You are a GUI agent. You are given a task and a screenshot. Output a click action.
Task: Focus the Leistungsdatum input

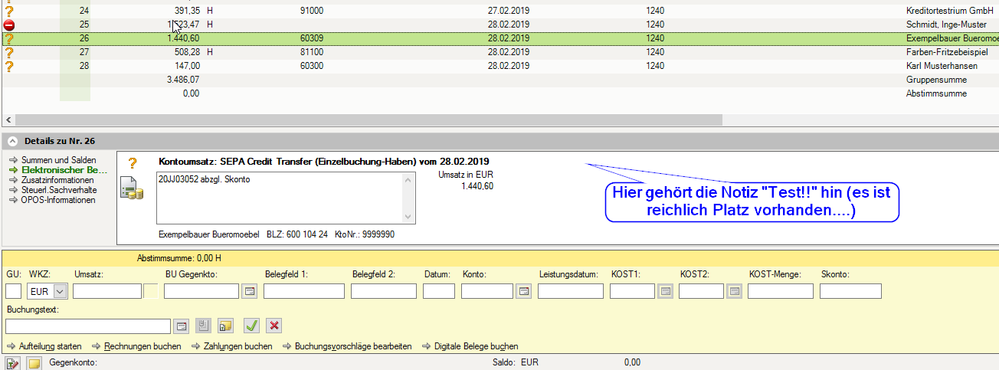pos(570,291)
